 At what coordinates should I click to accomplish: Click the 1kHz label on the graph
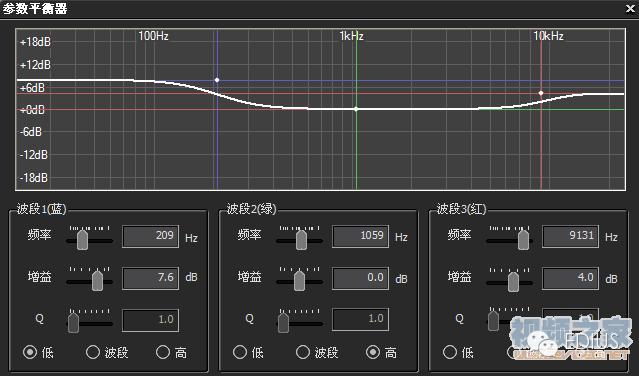(x=351, y=36)
